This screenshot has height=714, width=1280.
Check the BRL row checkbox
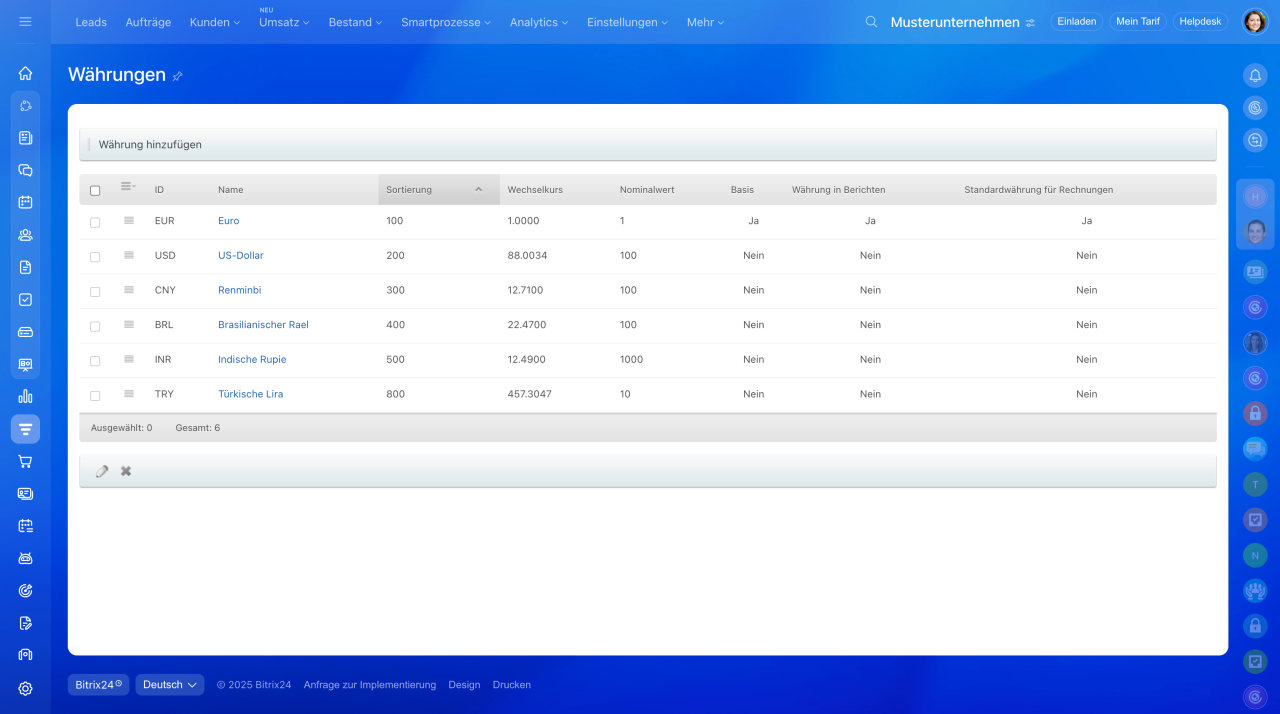[95, 326]
